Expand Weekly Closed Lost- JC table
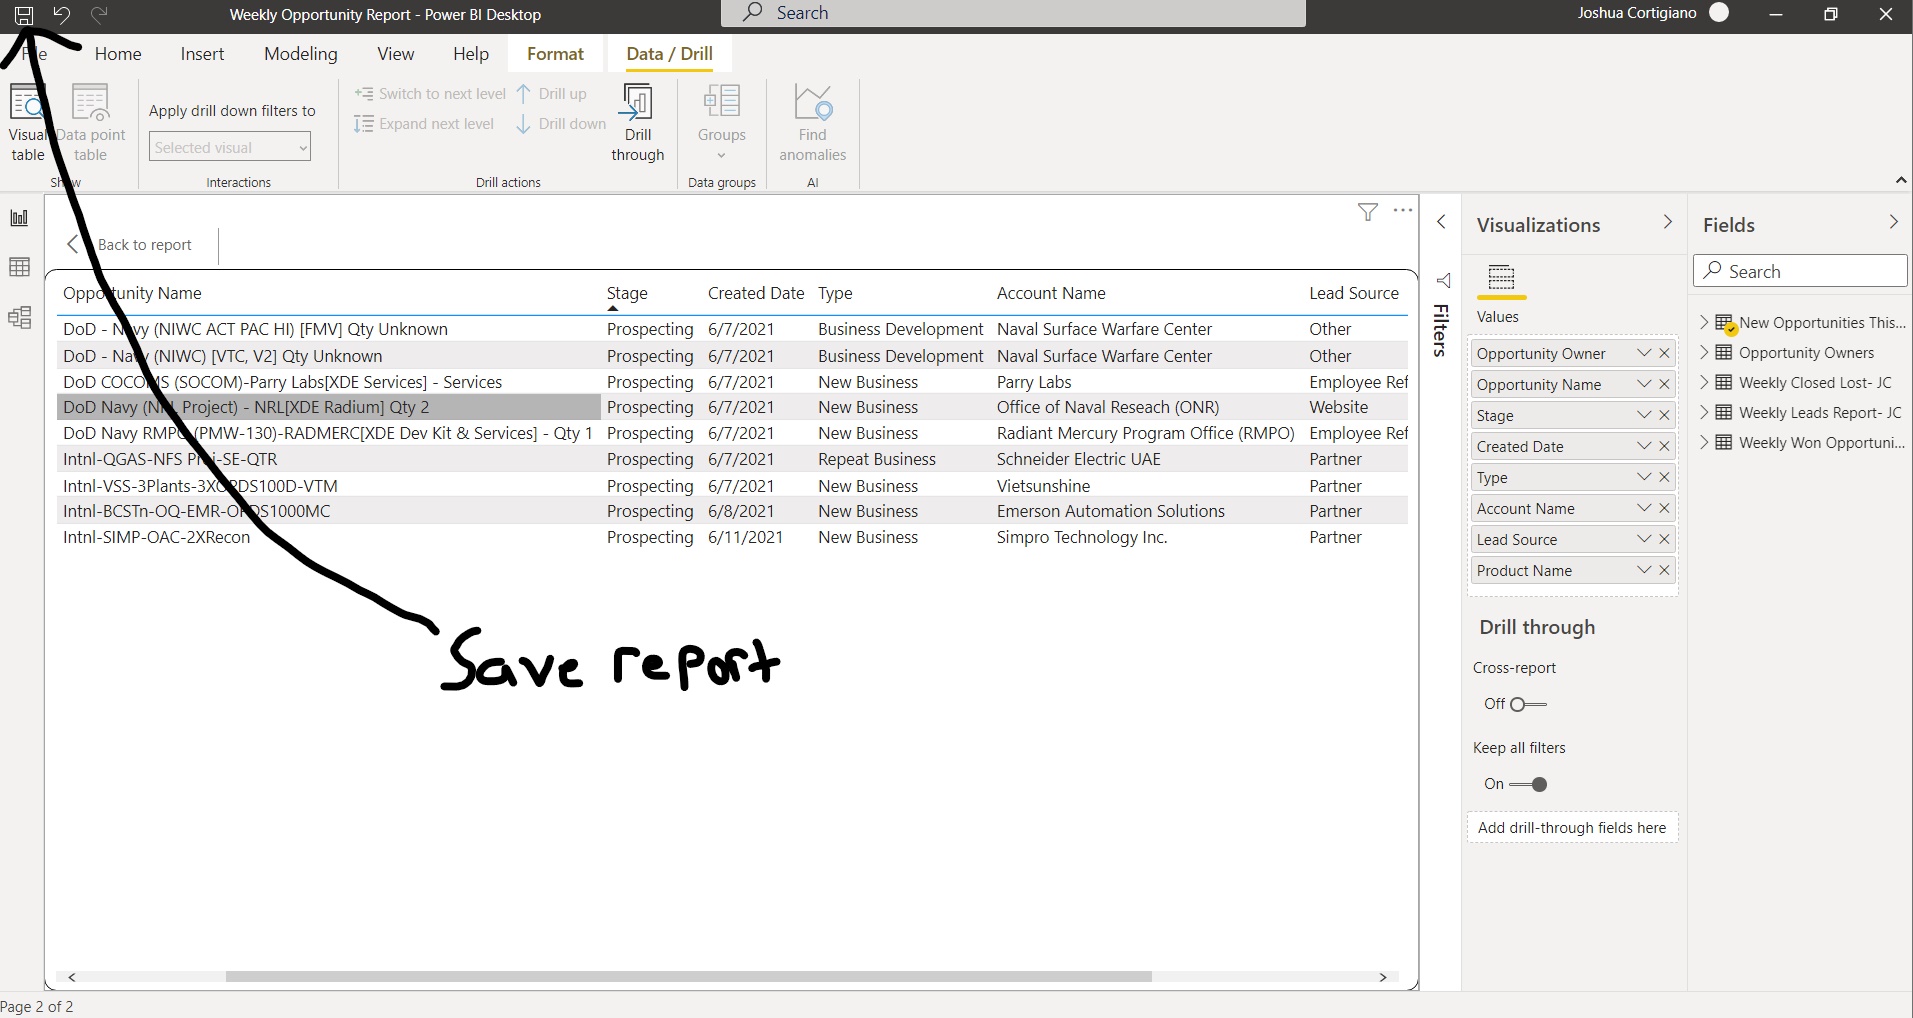Screen dimensions: 1913x1018 [1704, 382]
